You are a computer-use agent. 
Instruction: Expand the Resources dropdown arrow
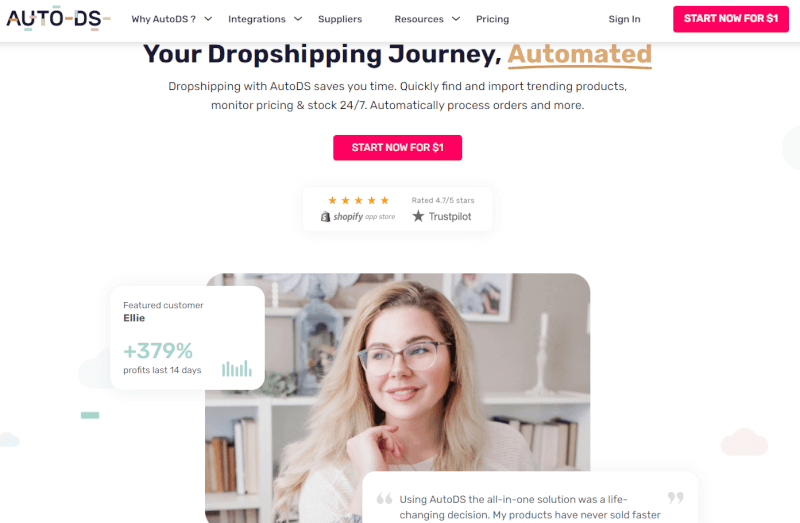(x=456, y=19)
